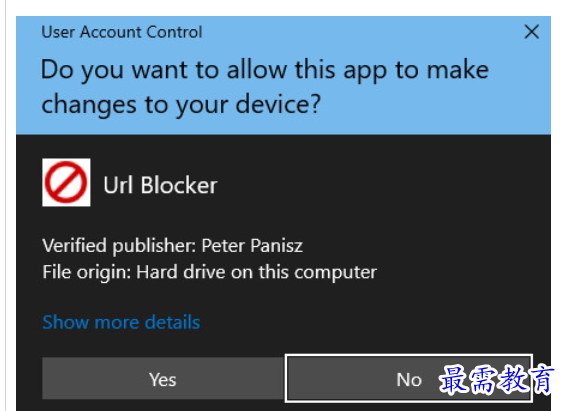Click the word details in the blue link

click(x=173, y=322)
